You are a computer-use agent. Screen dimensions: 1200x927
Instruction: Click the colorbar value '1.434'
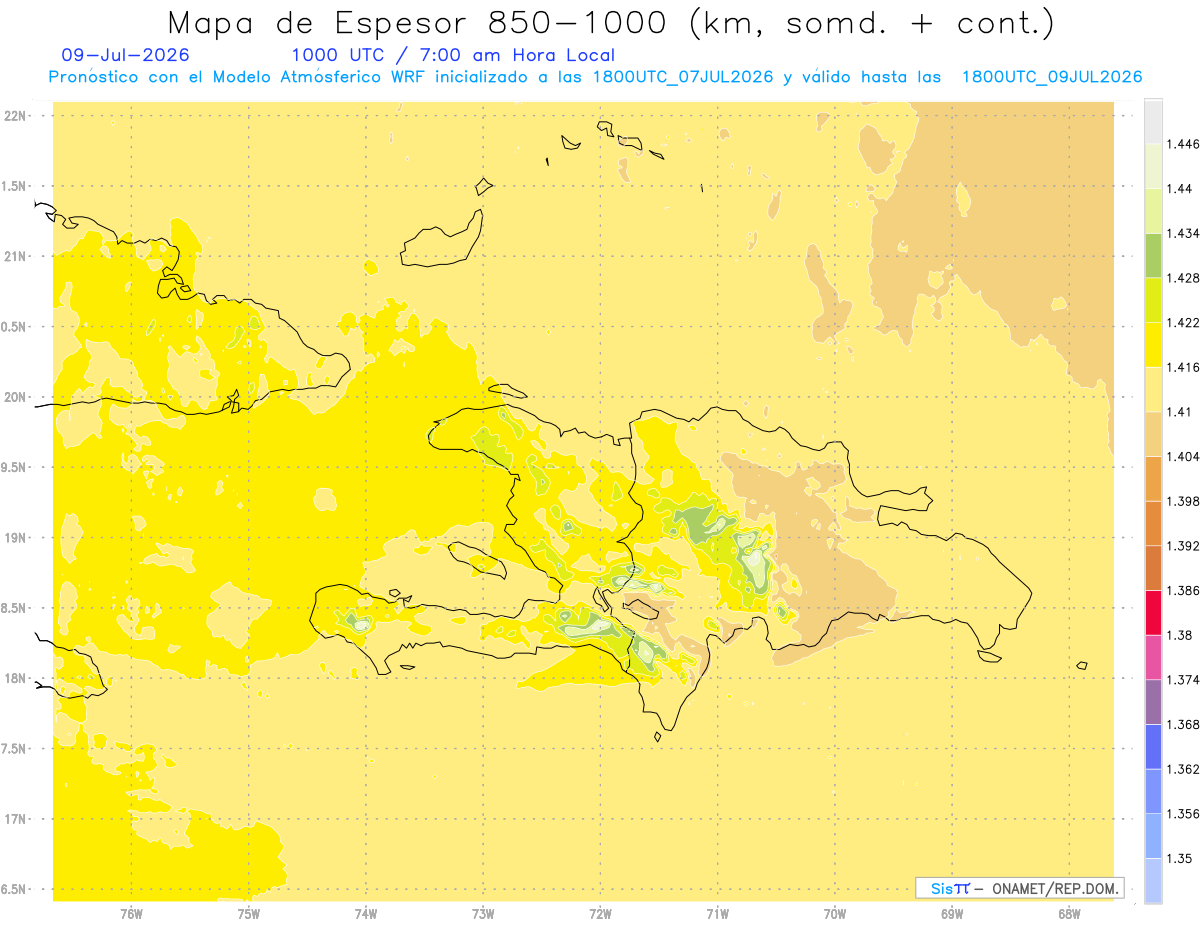coord(1183,233)
